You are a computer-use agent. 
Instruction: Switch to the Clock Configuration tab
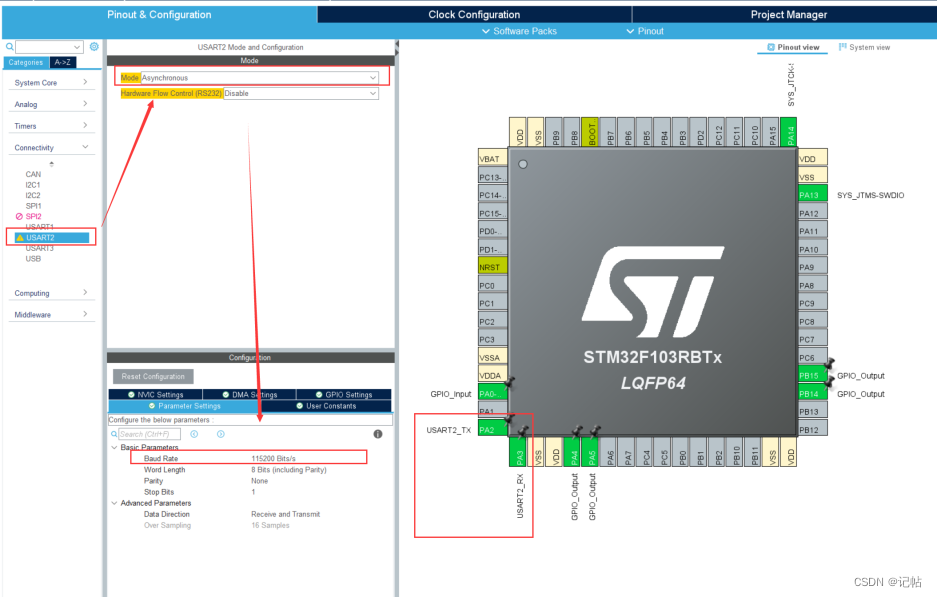click(x=474, y=13)
